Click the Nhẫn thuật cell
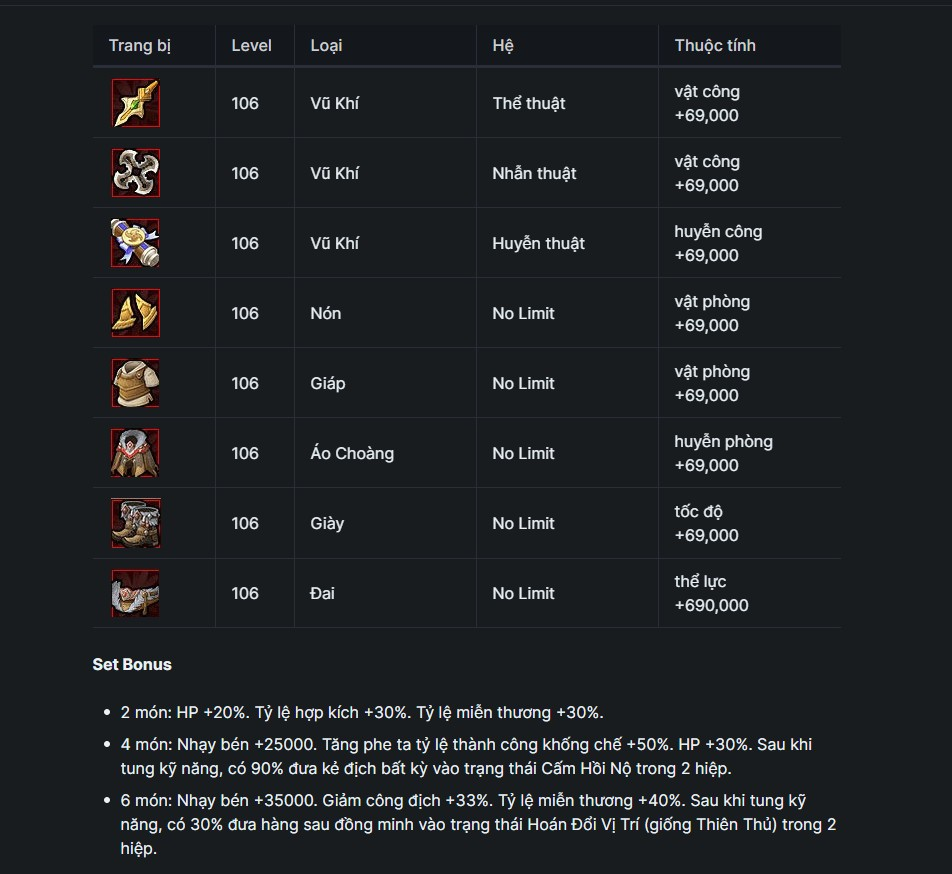The height and width of the screenshot is (874, 952). tap(534, 174)
